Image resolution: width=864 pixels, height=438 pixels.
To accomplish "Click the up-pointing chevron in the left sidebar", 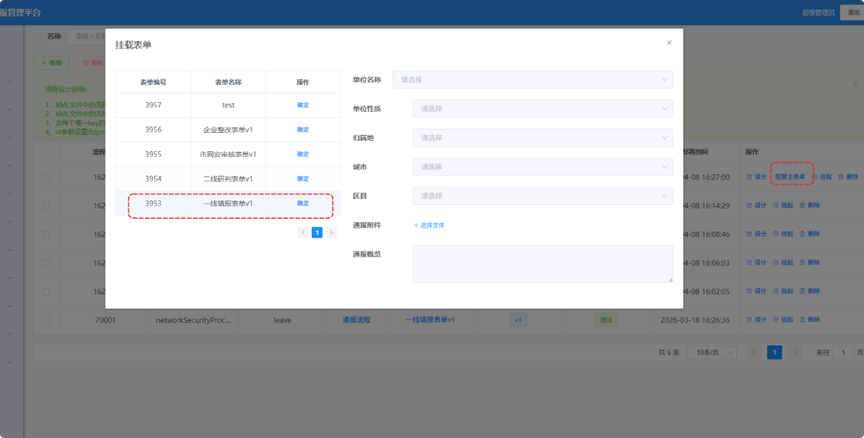I will pos(10,363).
